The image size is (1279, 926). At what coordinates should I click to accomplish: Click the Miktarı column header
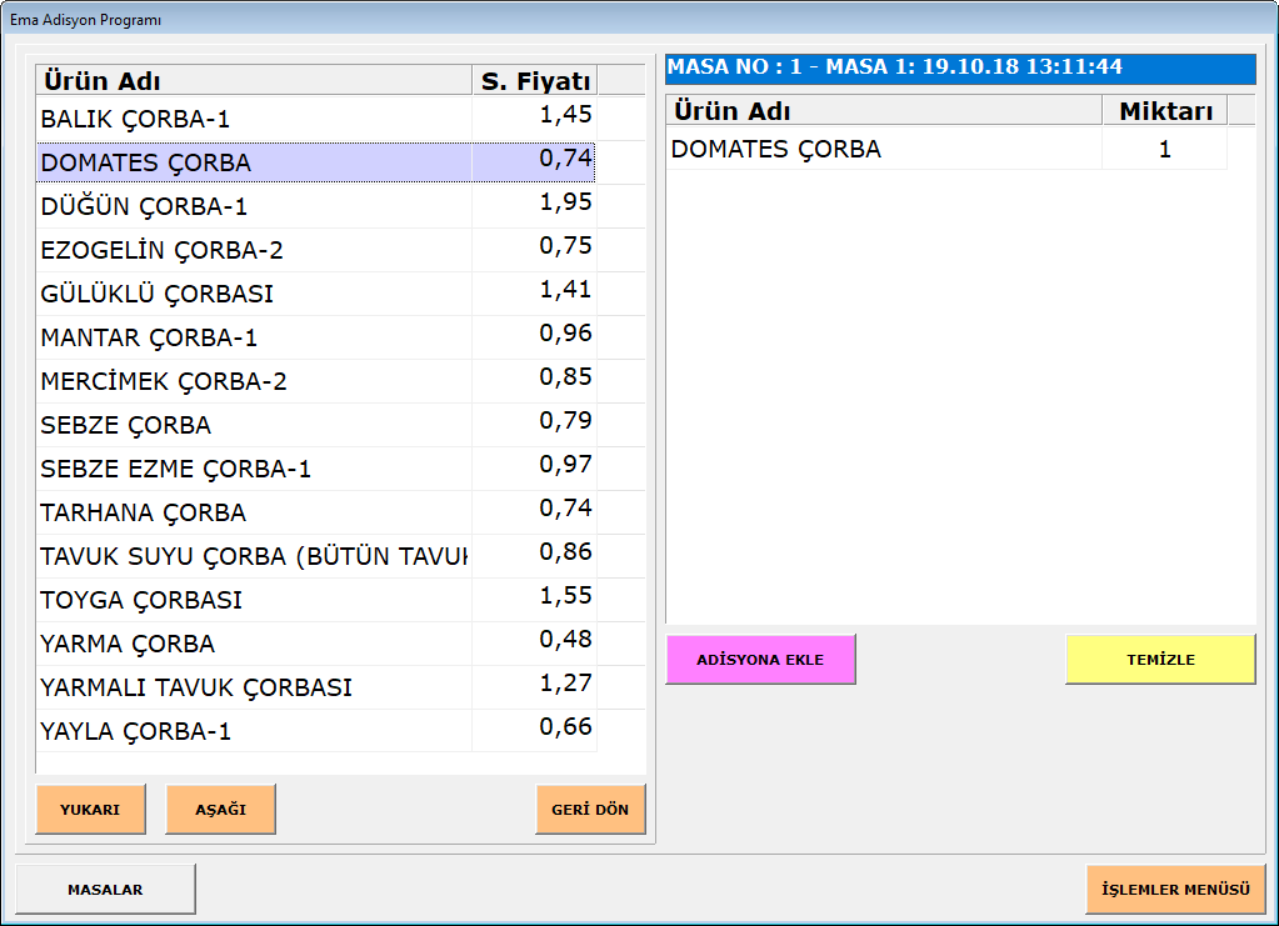[x=1165, y=111]
